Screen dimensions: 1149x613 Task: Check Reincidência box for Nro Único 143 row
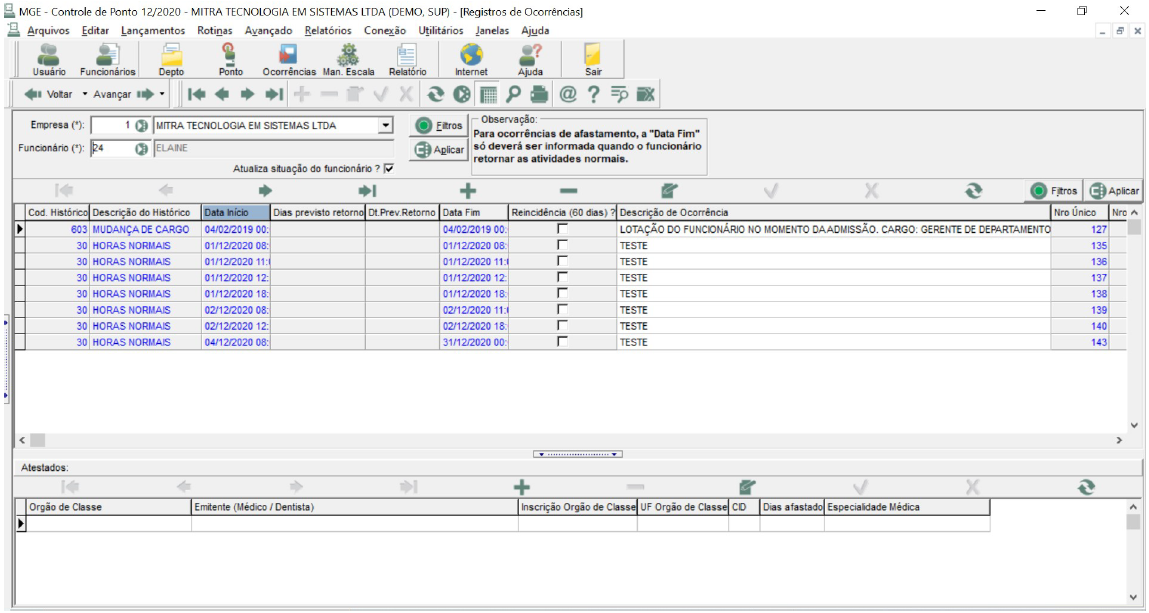tap(562, 342)
